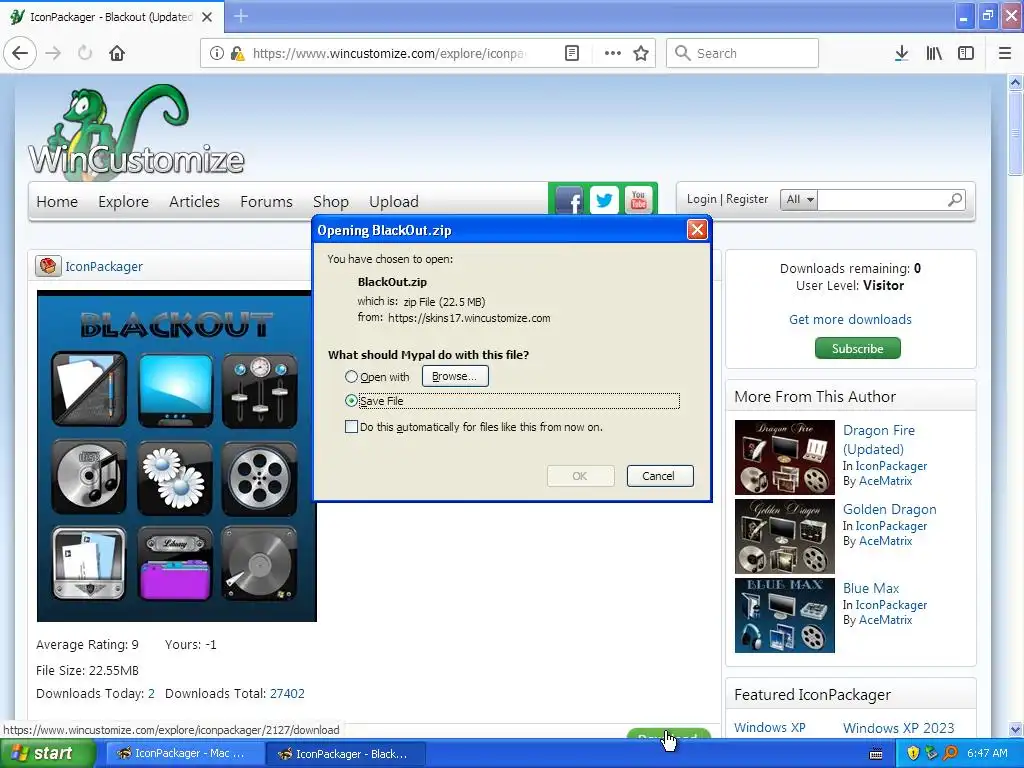This screenshot has width=1024, height=768.
Task: Click the magnifier tray icon
Action: pyautogui.click(x=950, y=753)
